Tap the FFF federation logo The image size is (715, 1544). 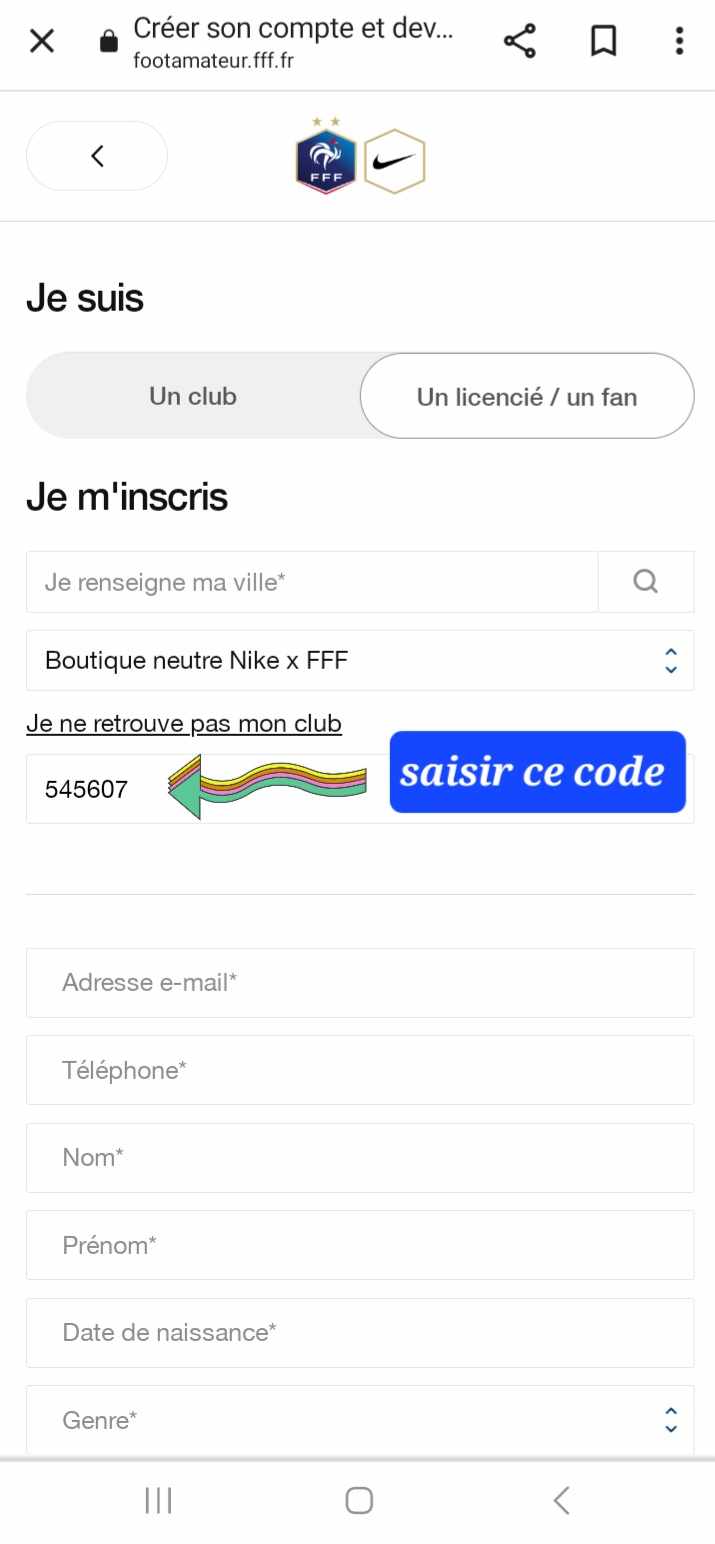coord(326,157)
